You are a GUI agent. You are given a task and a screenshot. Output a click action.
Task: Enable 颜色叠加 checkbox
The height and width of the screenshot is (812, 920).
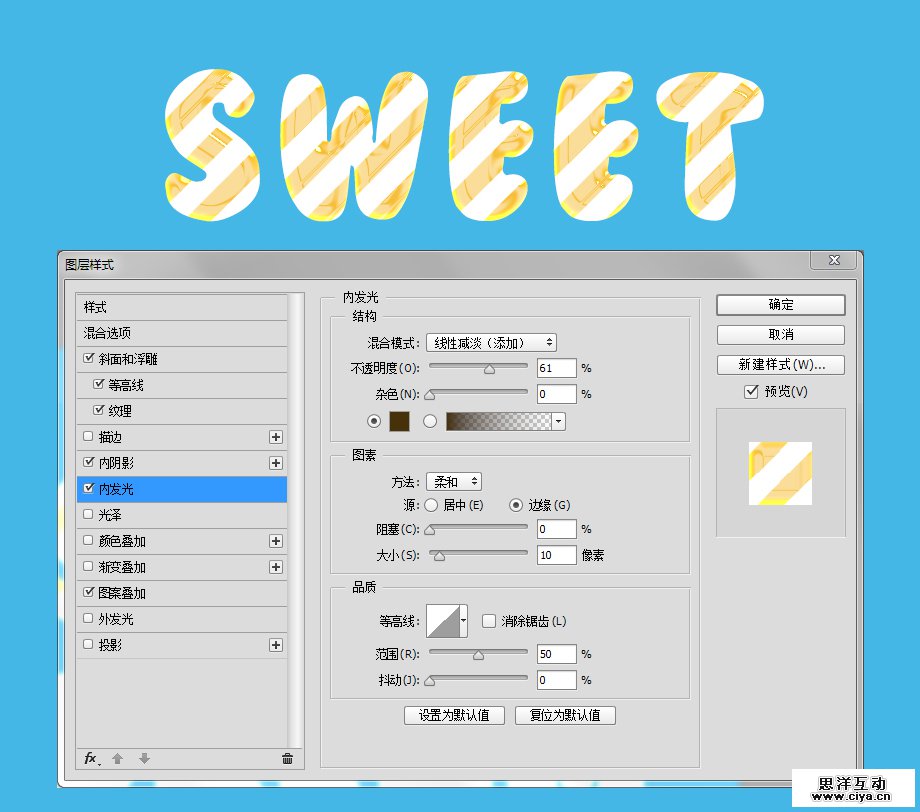(x=88, y=540)
